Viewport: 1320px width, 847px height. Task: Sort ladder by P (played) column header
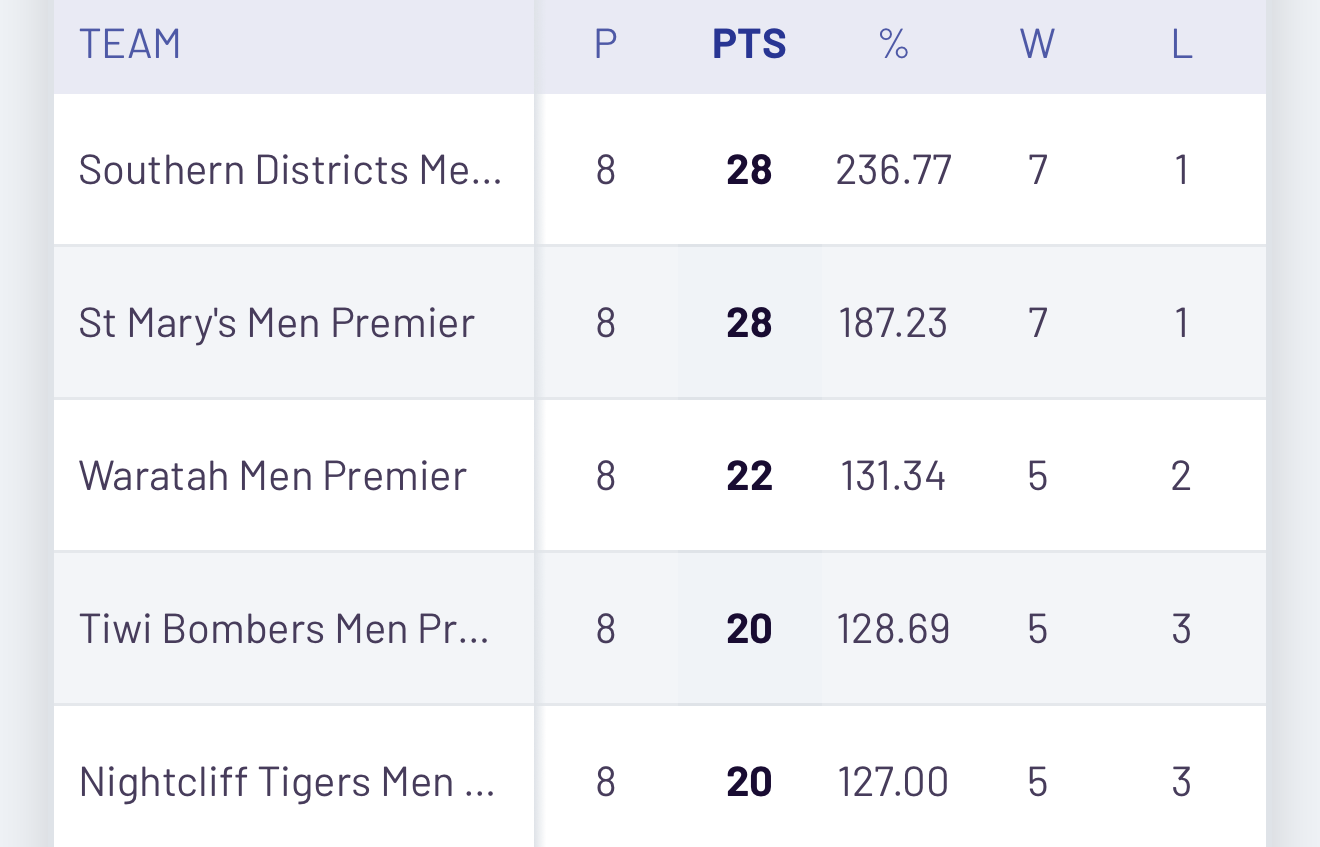pos(605,45)
